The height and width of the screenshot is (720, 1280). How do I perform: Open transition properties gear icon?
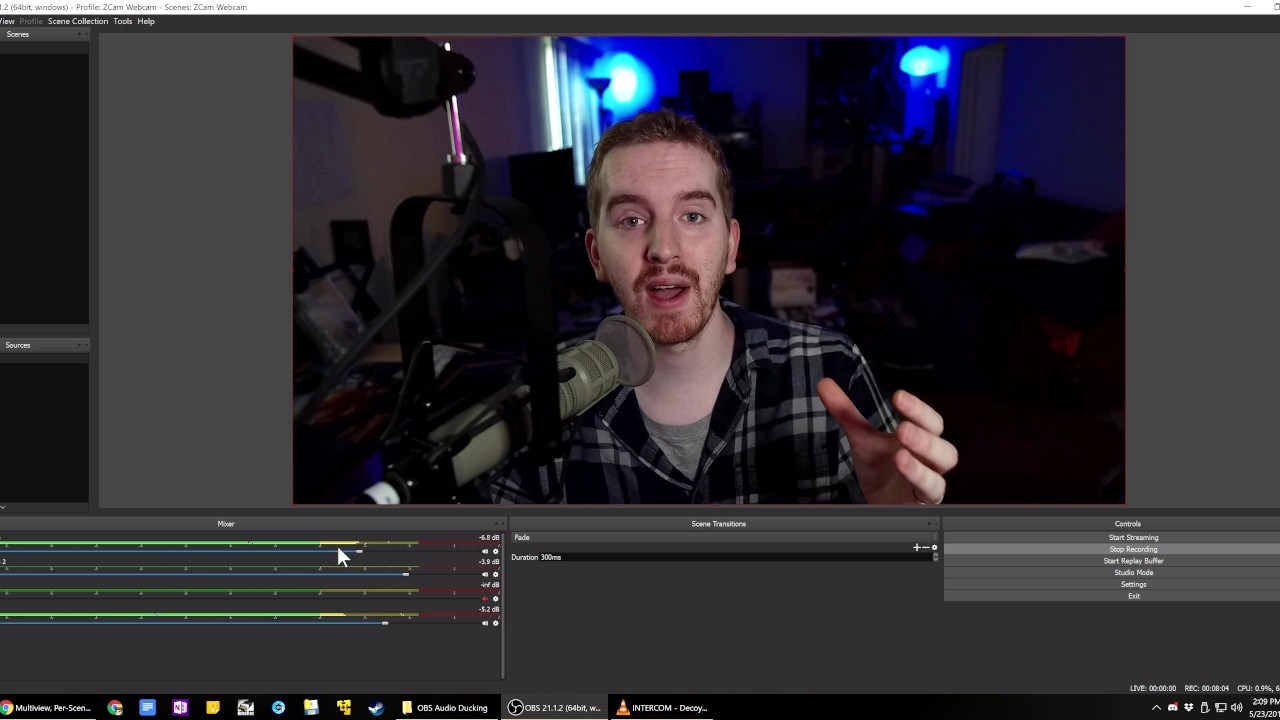(x=934, y=547)
